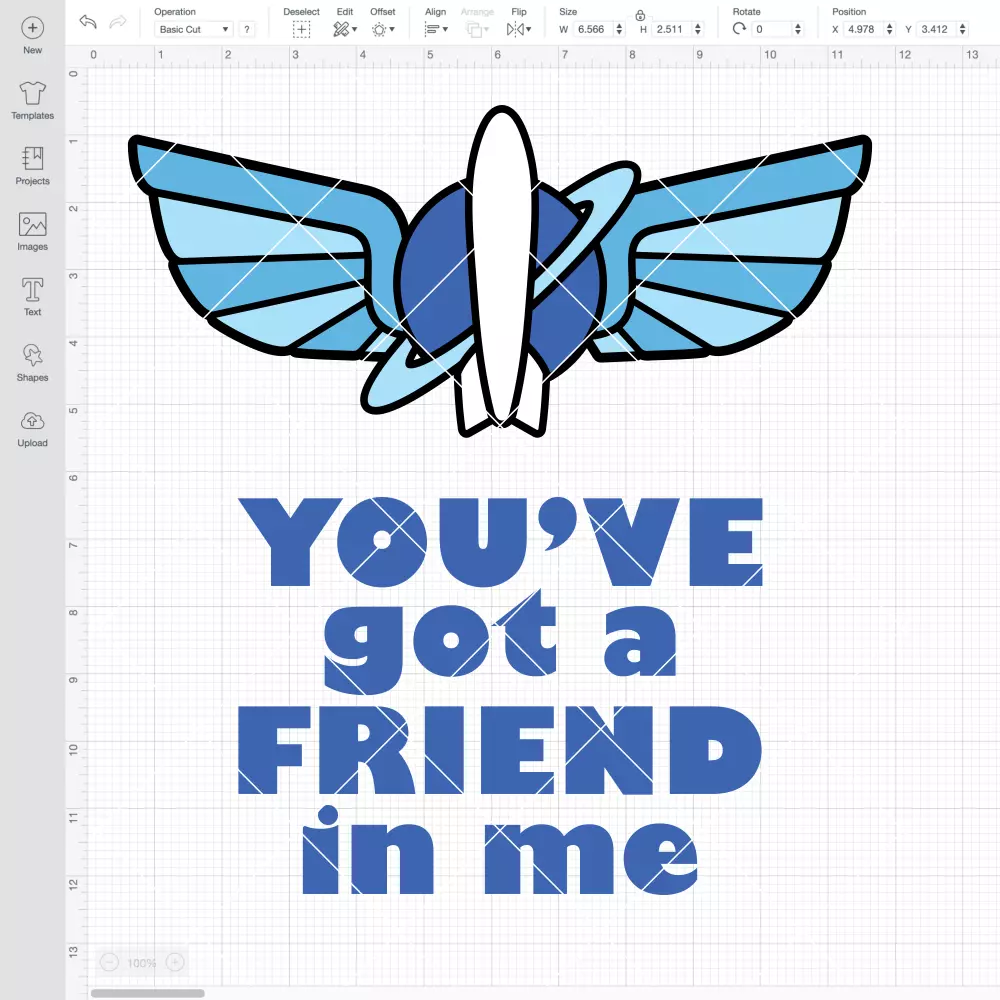Screen dimensions: 1000x1000
Task: Toggle the size aspect ratio lock
Action: tap(640, 15)
